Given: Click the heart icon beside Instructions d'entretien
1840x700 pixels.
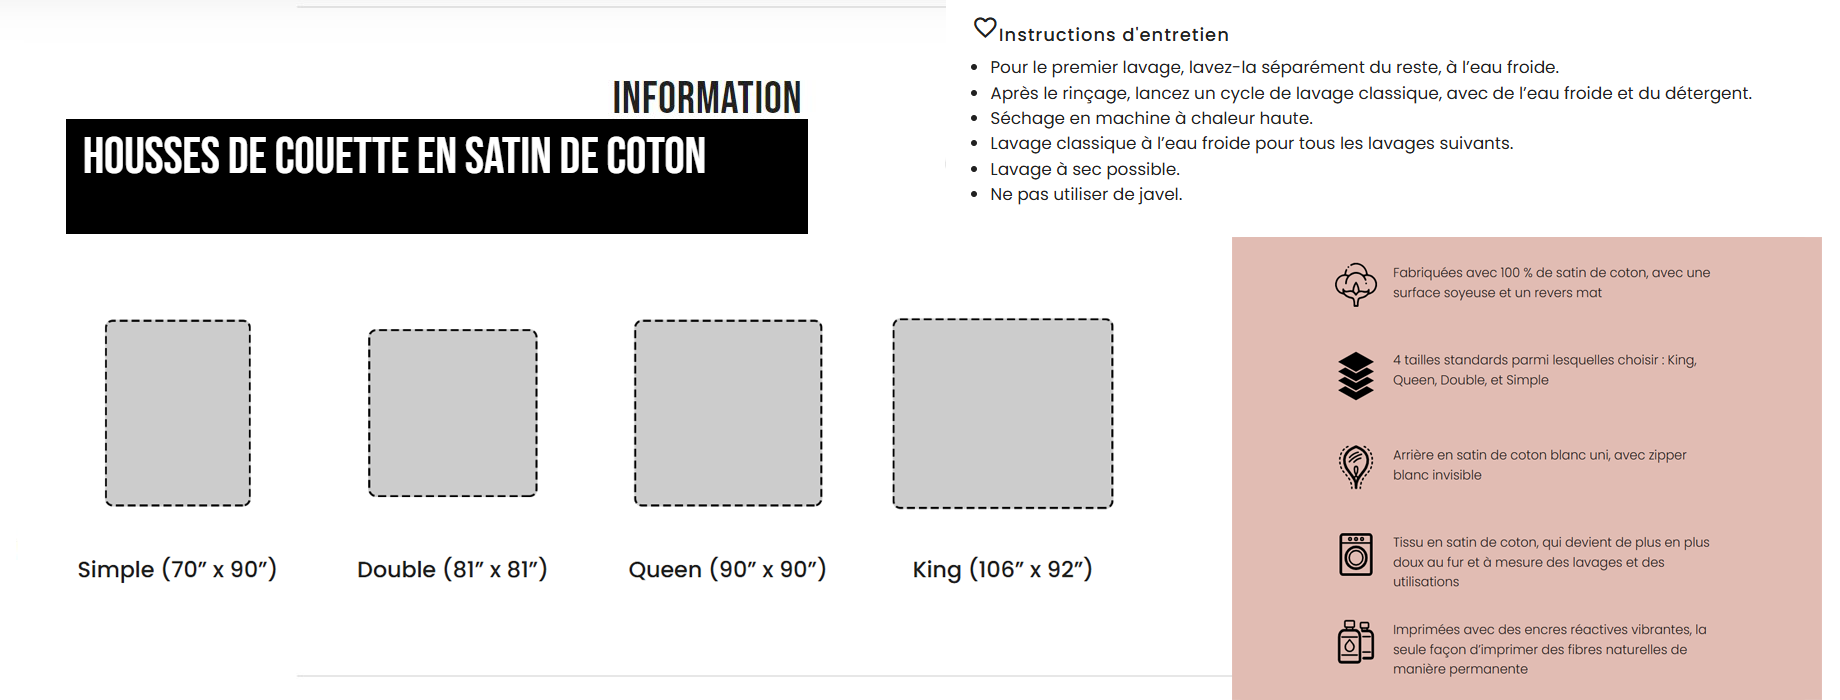Looking at the screenshot, I should (985, 28).
